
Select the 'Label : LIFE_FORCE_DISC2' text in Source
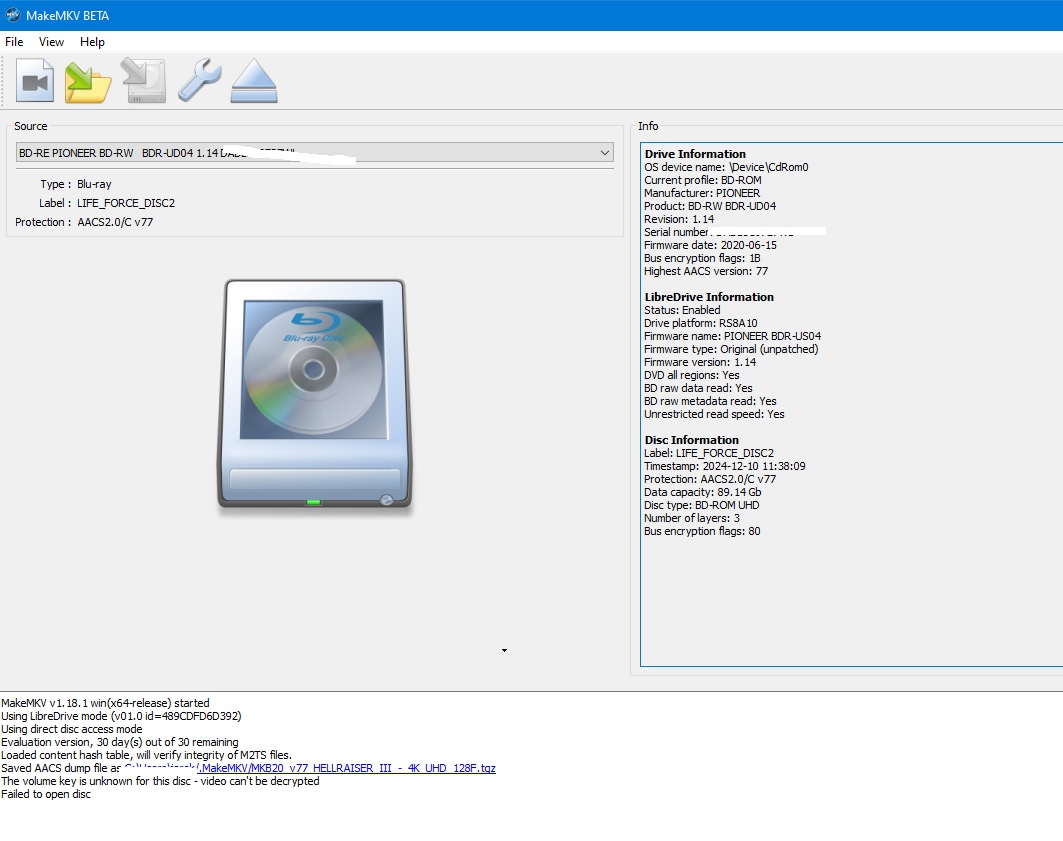click(x=107, y=203)
